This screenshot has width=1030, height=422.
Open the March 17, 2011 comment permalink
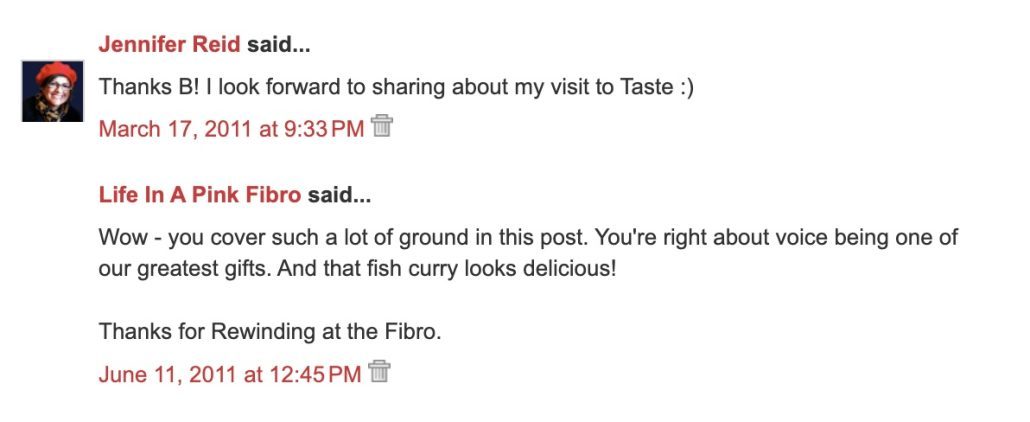tap(231, 129)
